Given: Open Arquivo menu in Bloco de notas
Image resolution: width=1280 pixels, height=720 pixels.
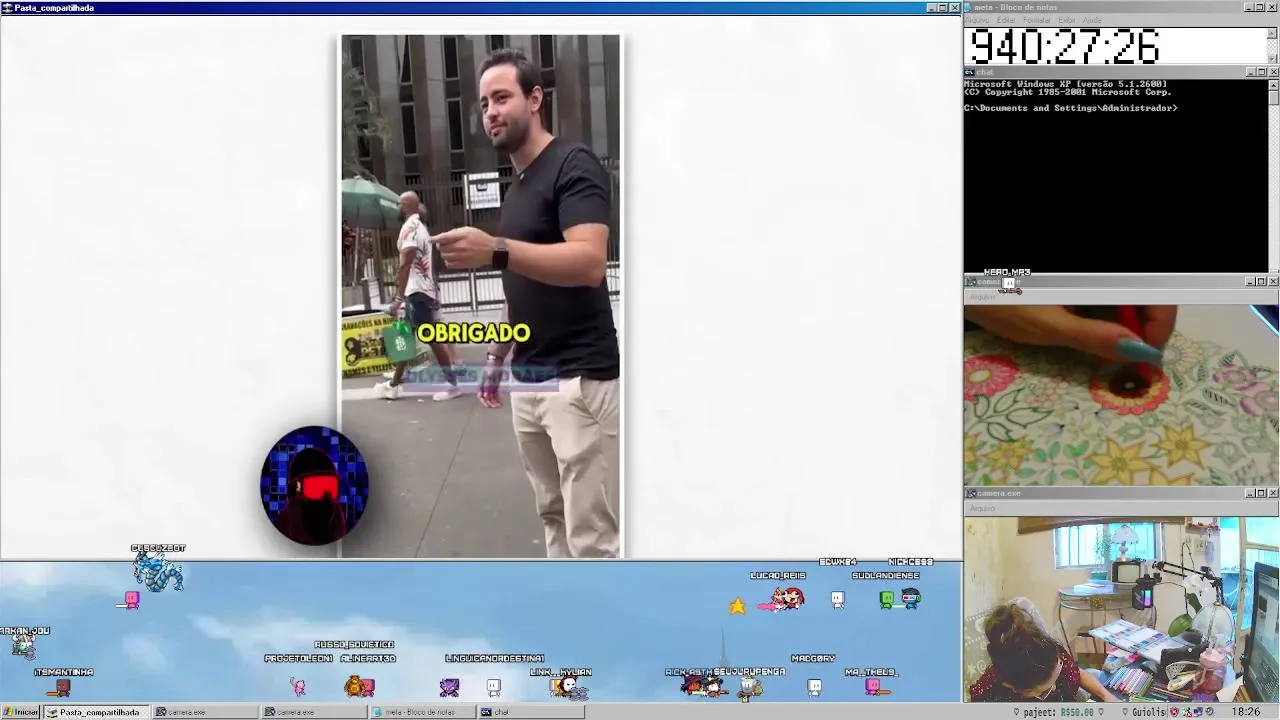Looking at the screenshot, I should coord(978,20).
